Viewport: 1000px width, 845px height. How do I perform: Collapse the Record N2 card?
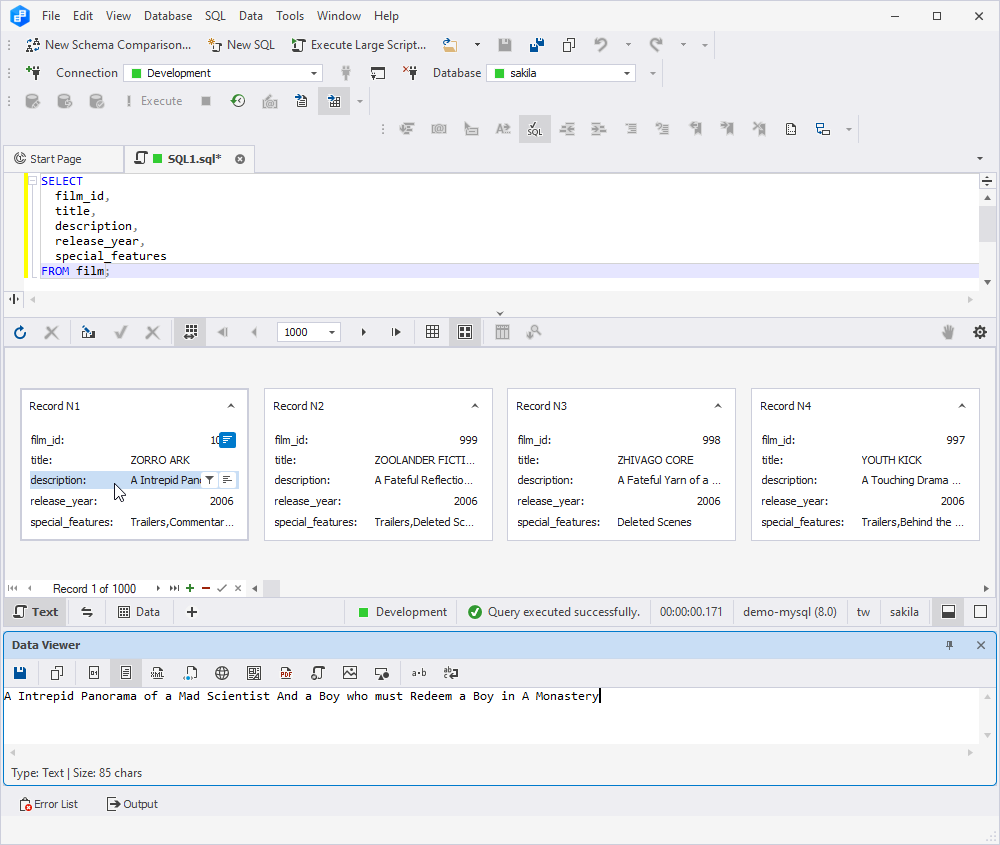pyautogui.click(x=474, y=406)
